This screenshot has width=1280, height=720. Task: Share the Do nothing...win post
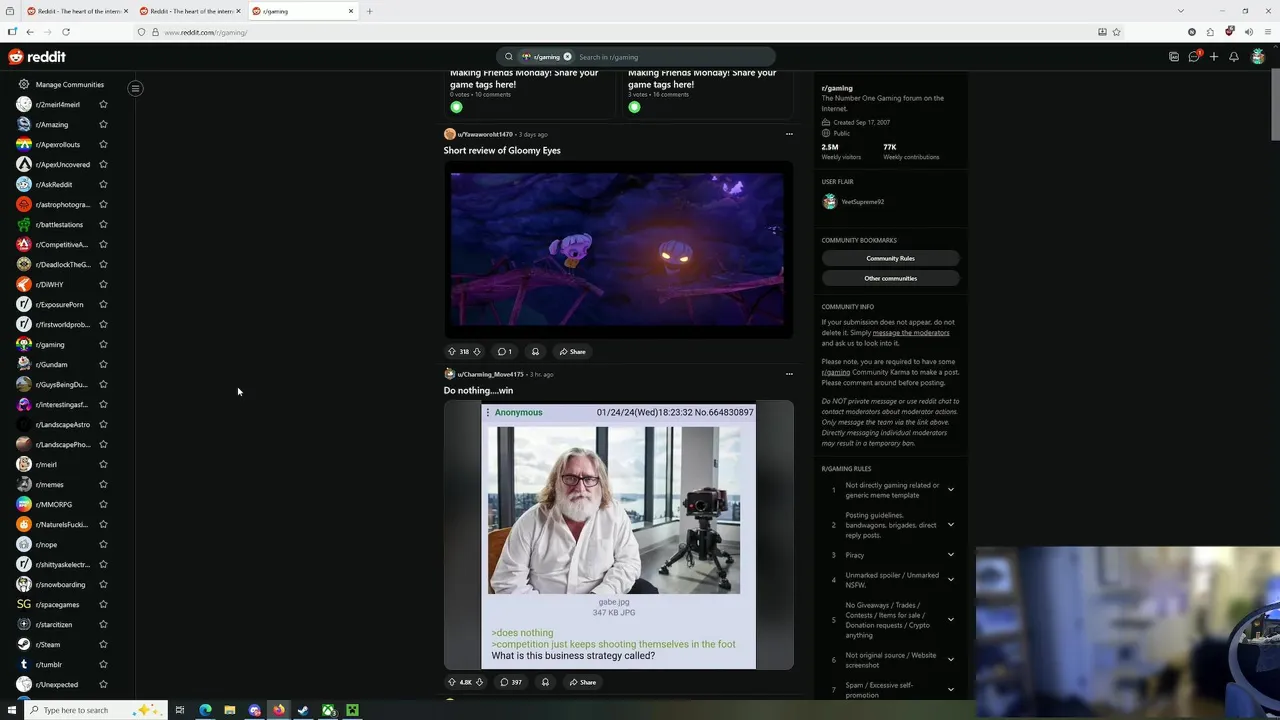click(583, 682)
